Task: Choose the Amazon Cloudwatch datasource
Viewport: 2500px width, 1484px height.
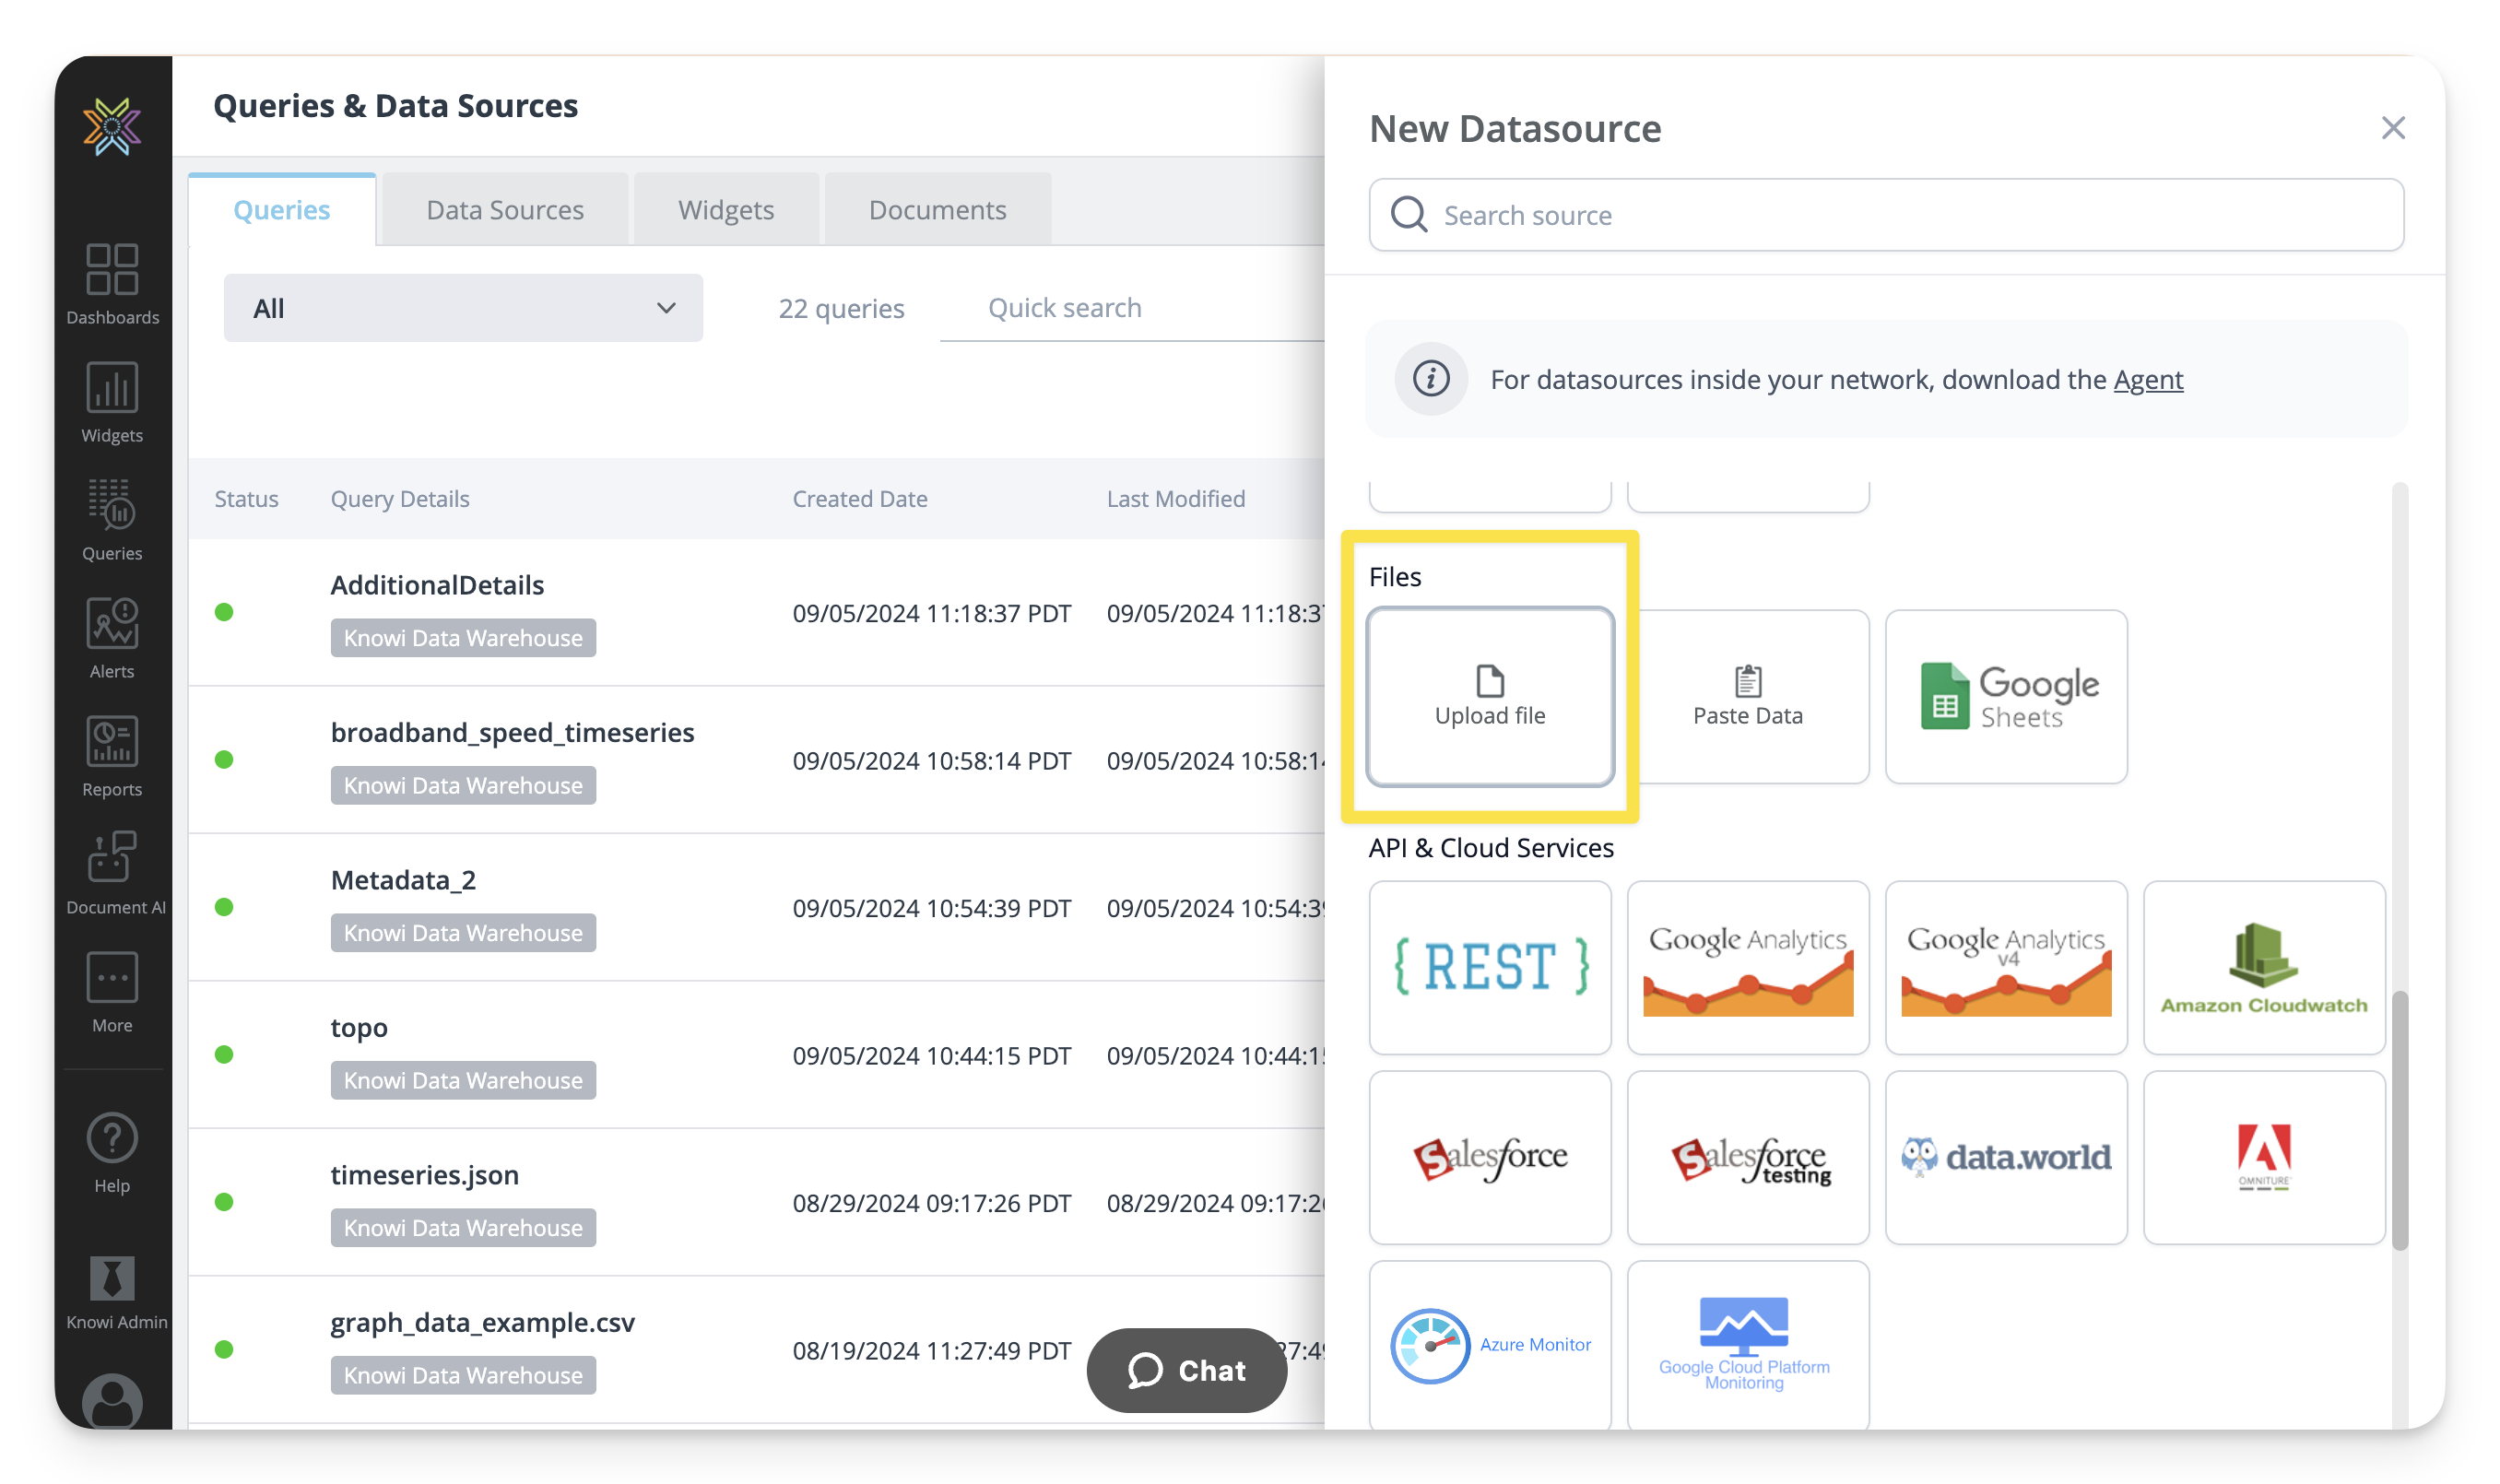Action: click(2264, 967)
